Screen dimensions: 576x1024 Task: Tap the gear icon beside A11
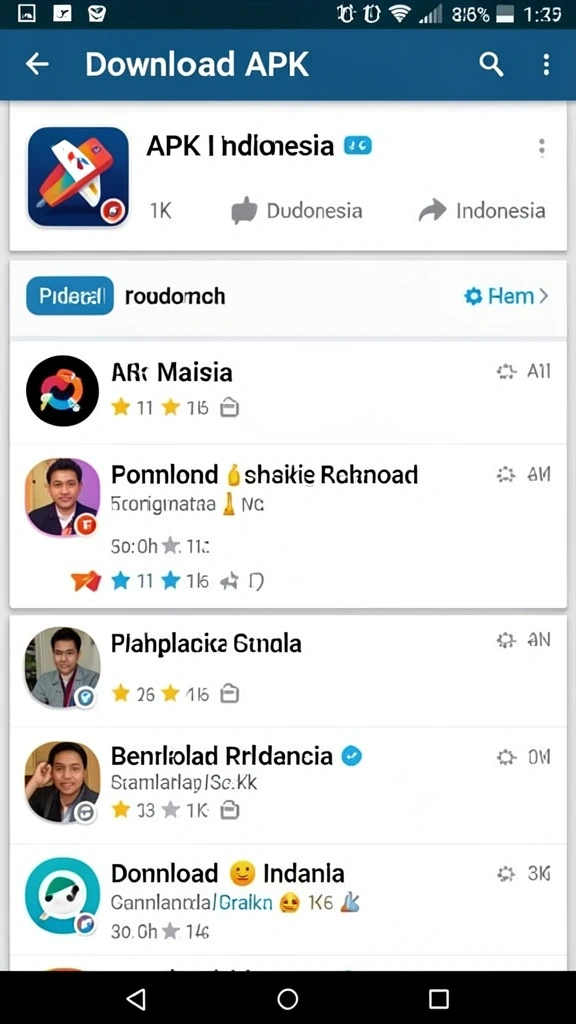pyautogui.click(x=505, y=372)
